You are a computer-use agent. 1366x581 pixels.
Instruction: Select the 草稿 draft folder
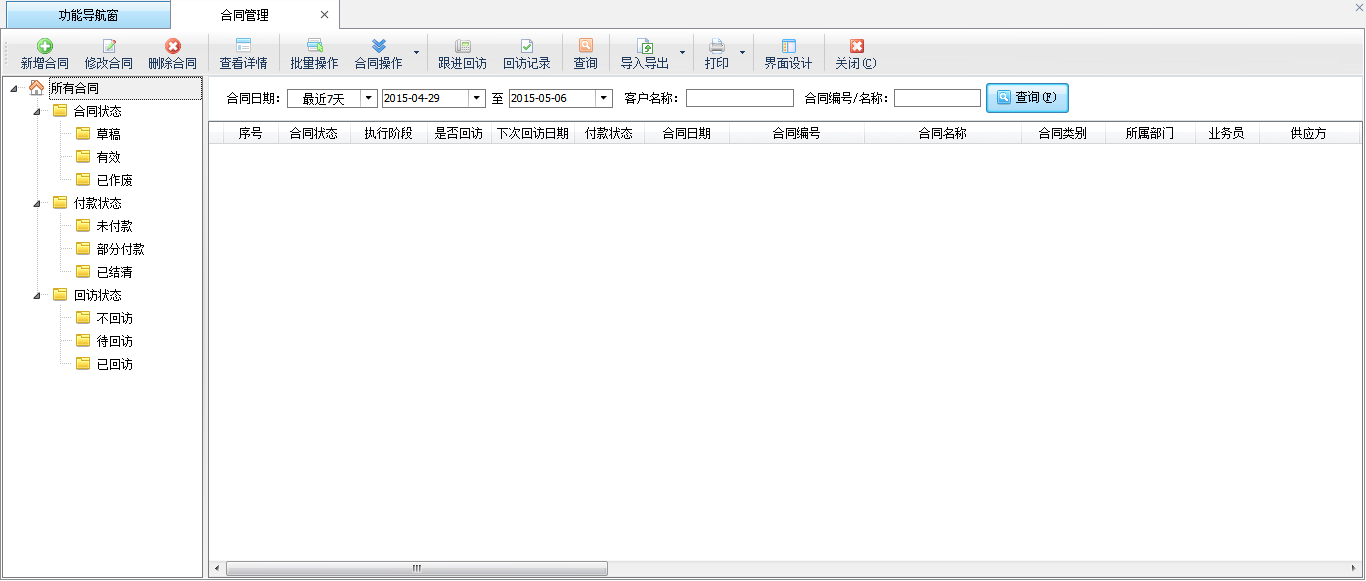pos(108,134)
